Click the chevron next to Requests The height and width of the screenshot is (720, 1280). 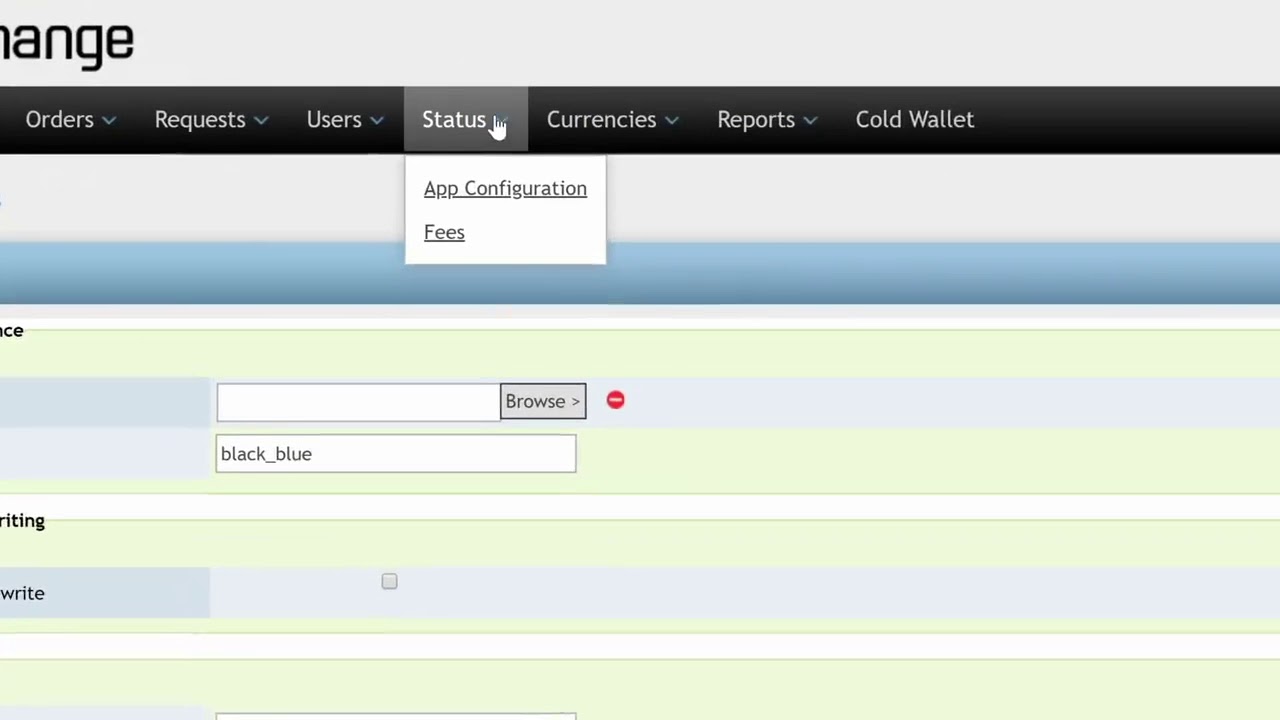click(x=261, y=121)
